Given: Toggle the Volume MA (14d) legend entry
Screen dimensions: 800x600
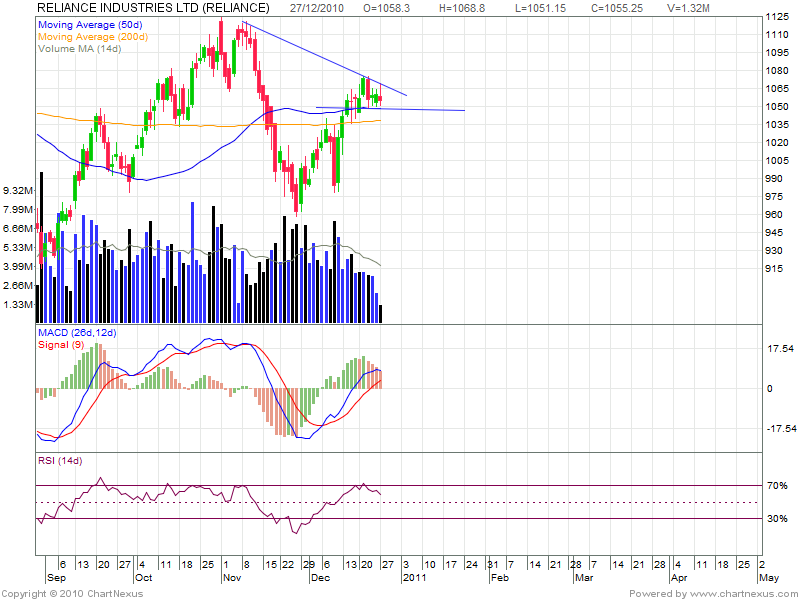Looking at the screenshot, I should pyautogui.click(x=79, y=46).
